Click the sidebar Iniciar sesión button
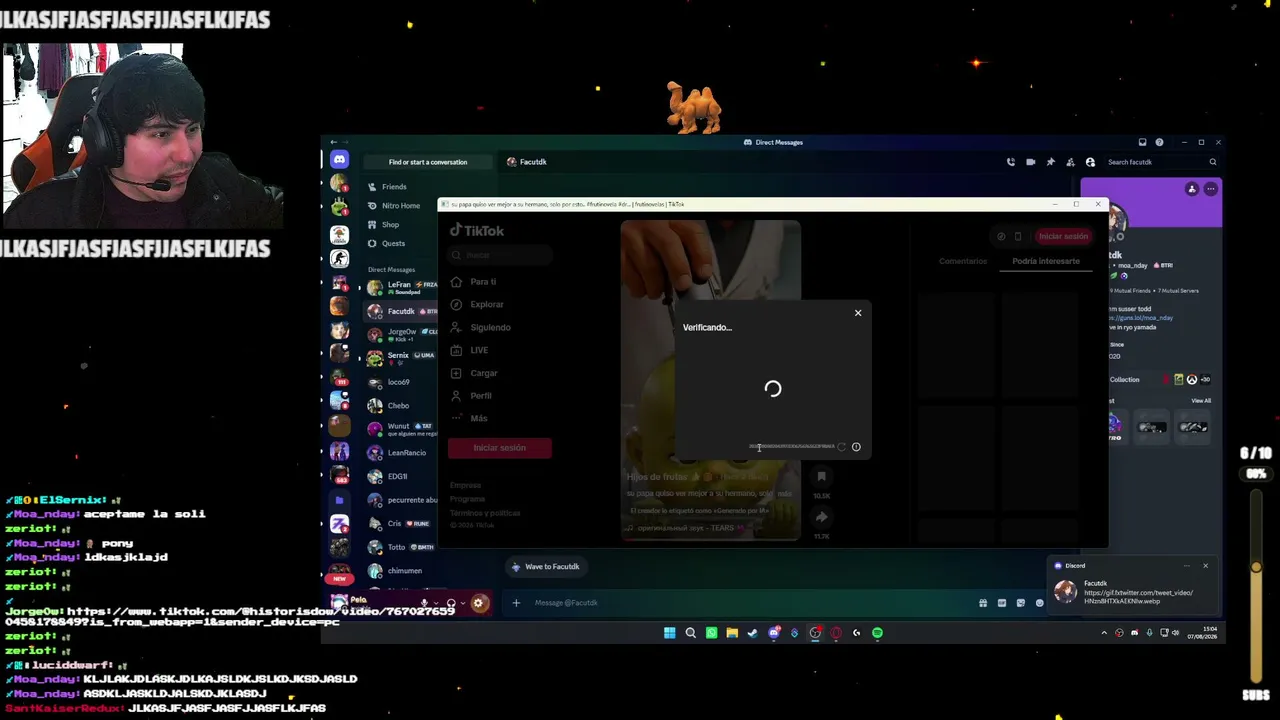 499,448
